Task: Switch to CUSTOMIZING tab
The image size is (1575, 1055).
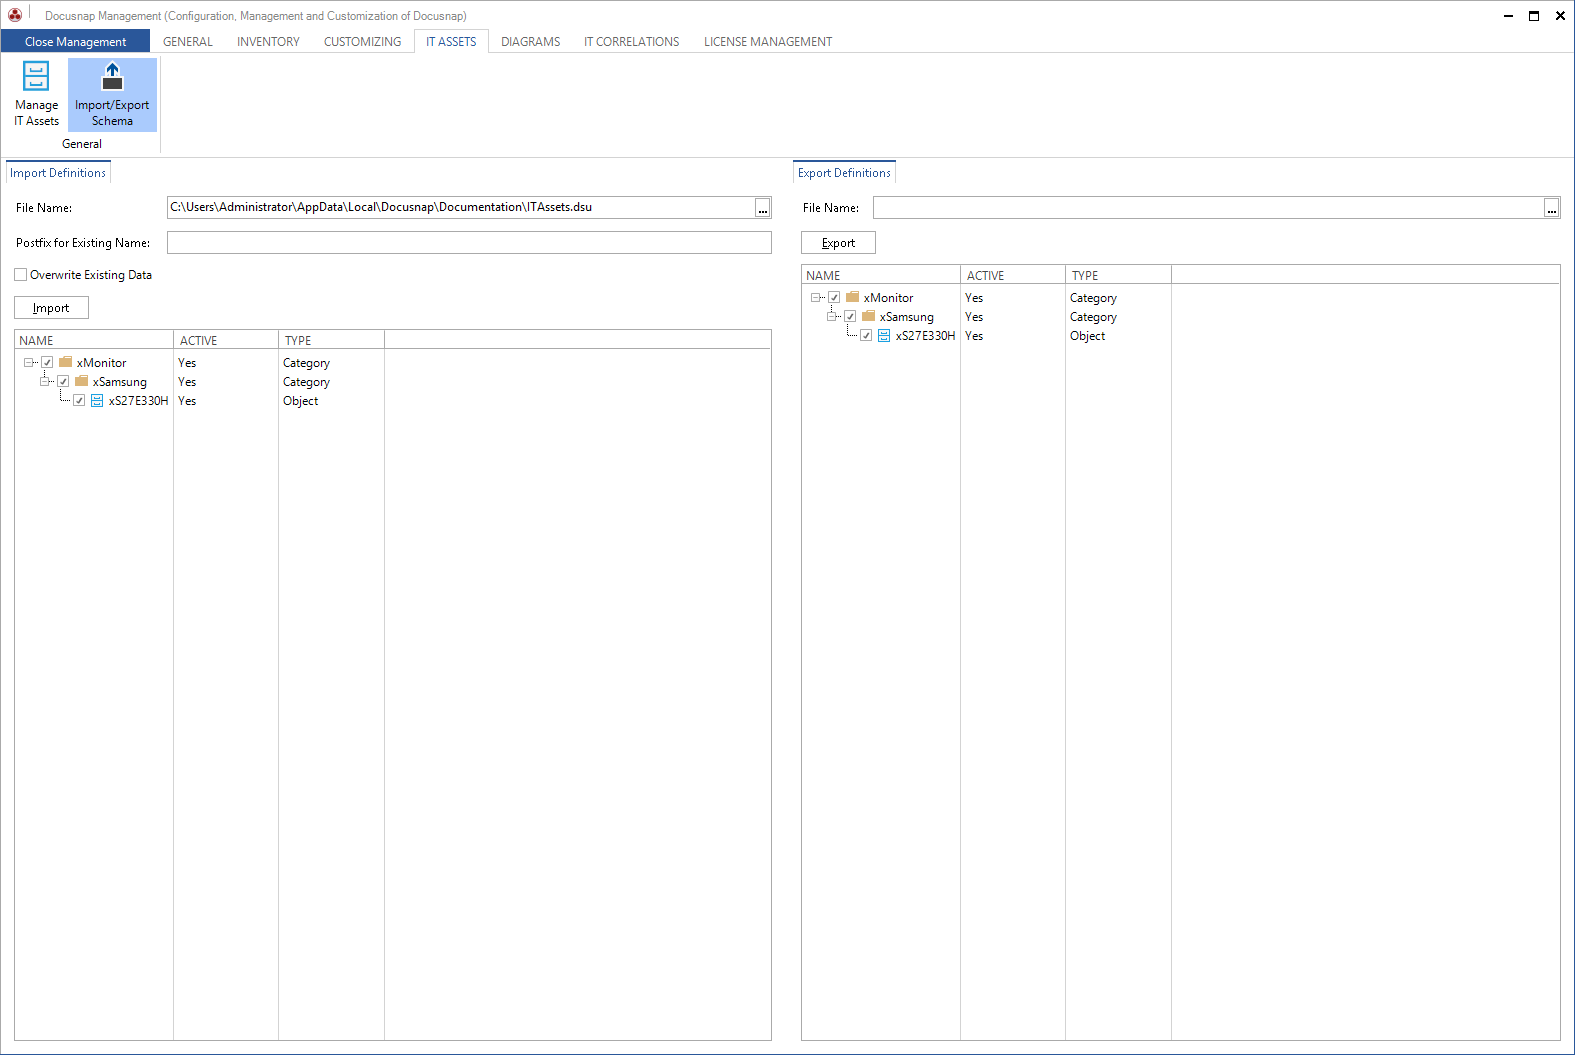Action: (x=362, y=41)
